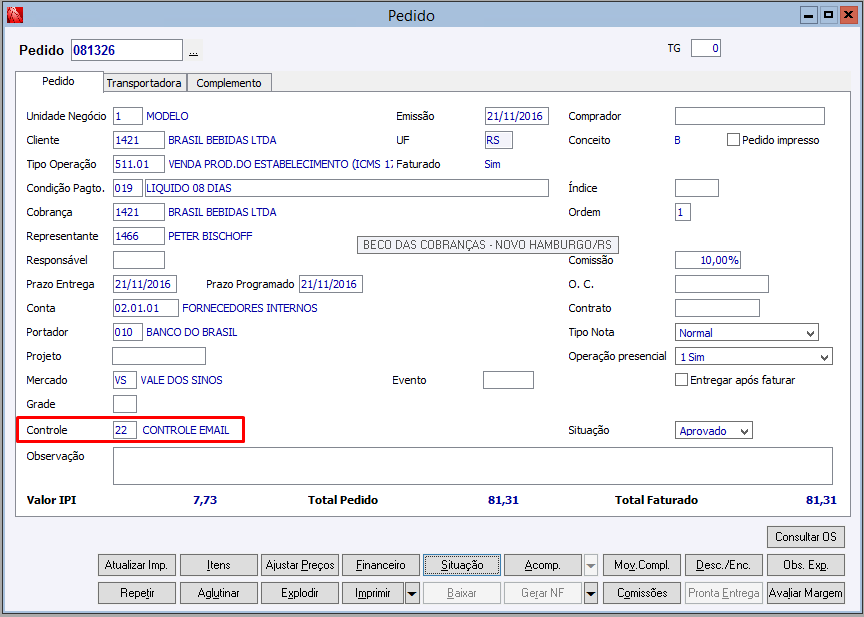
Task: Open dropdown arrow next to Acomp.
Action: click(x=591, y=565)
